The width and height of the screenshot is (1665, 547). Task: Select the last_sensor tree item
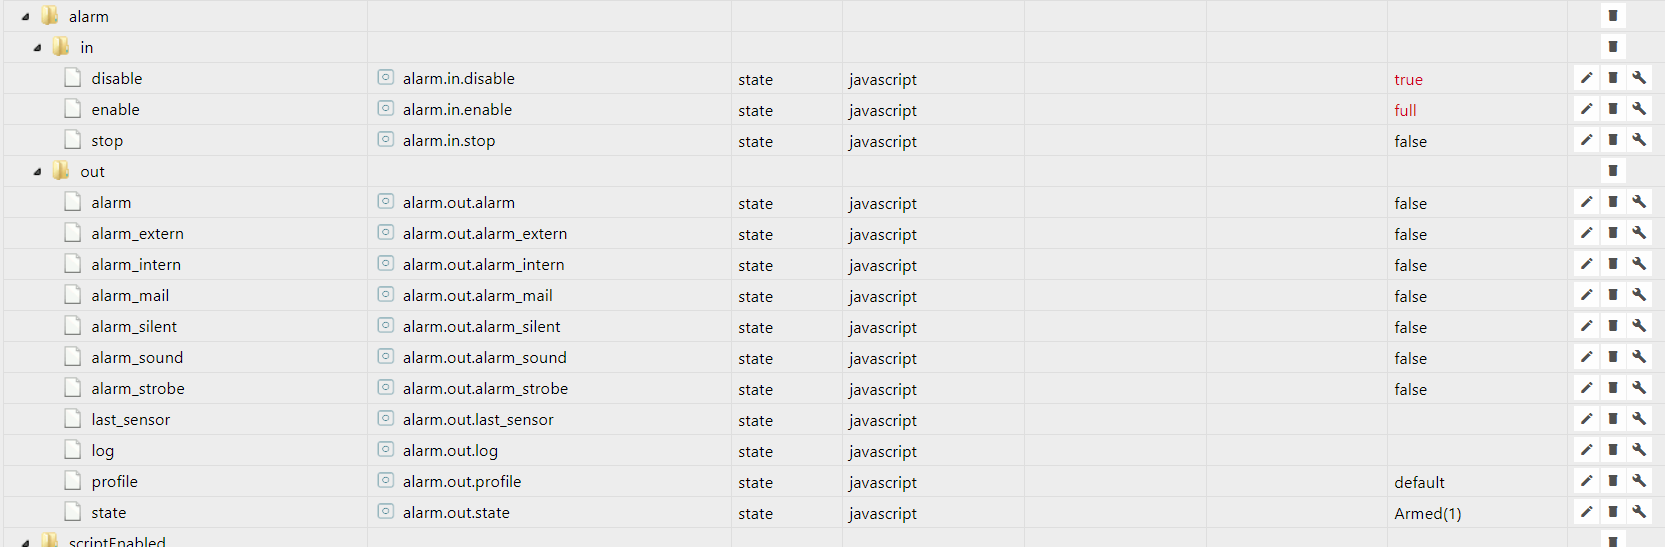click(x=130, y=420)
